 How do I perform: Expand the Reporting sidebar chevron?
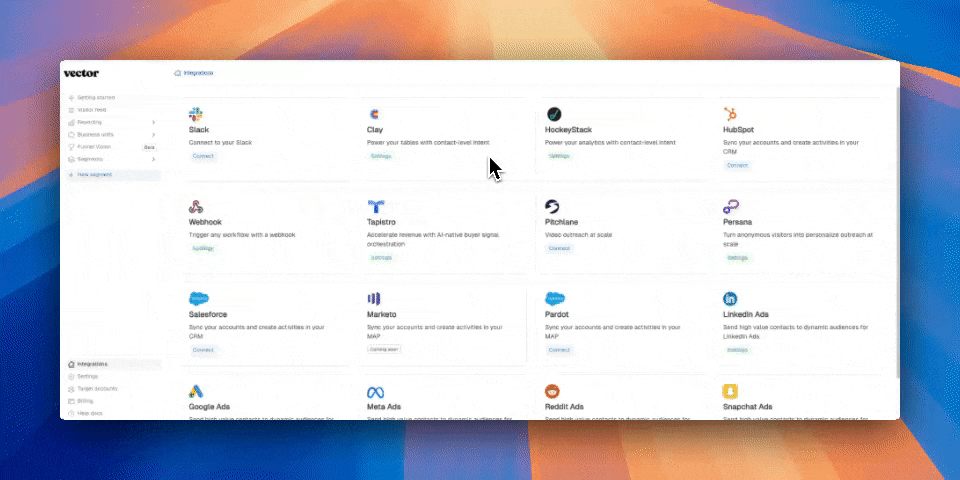[153, 122]
